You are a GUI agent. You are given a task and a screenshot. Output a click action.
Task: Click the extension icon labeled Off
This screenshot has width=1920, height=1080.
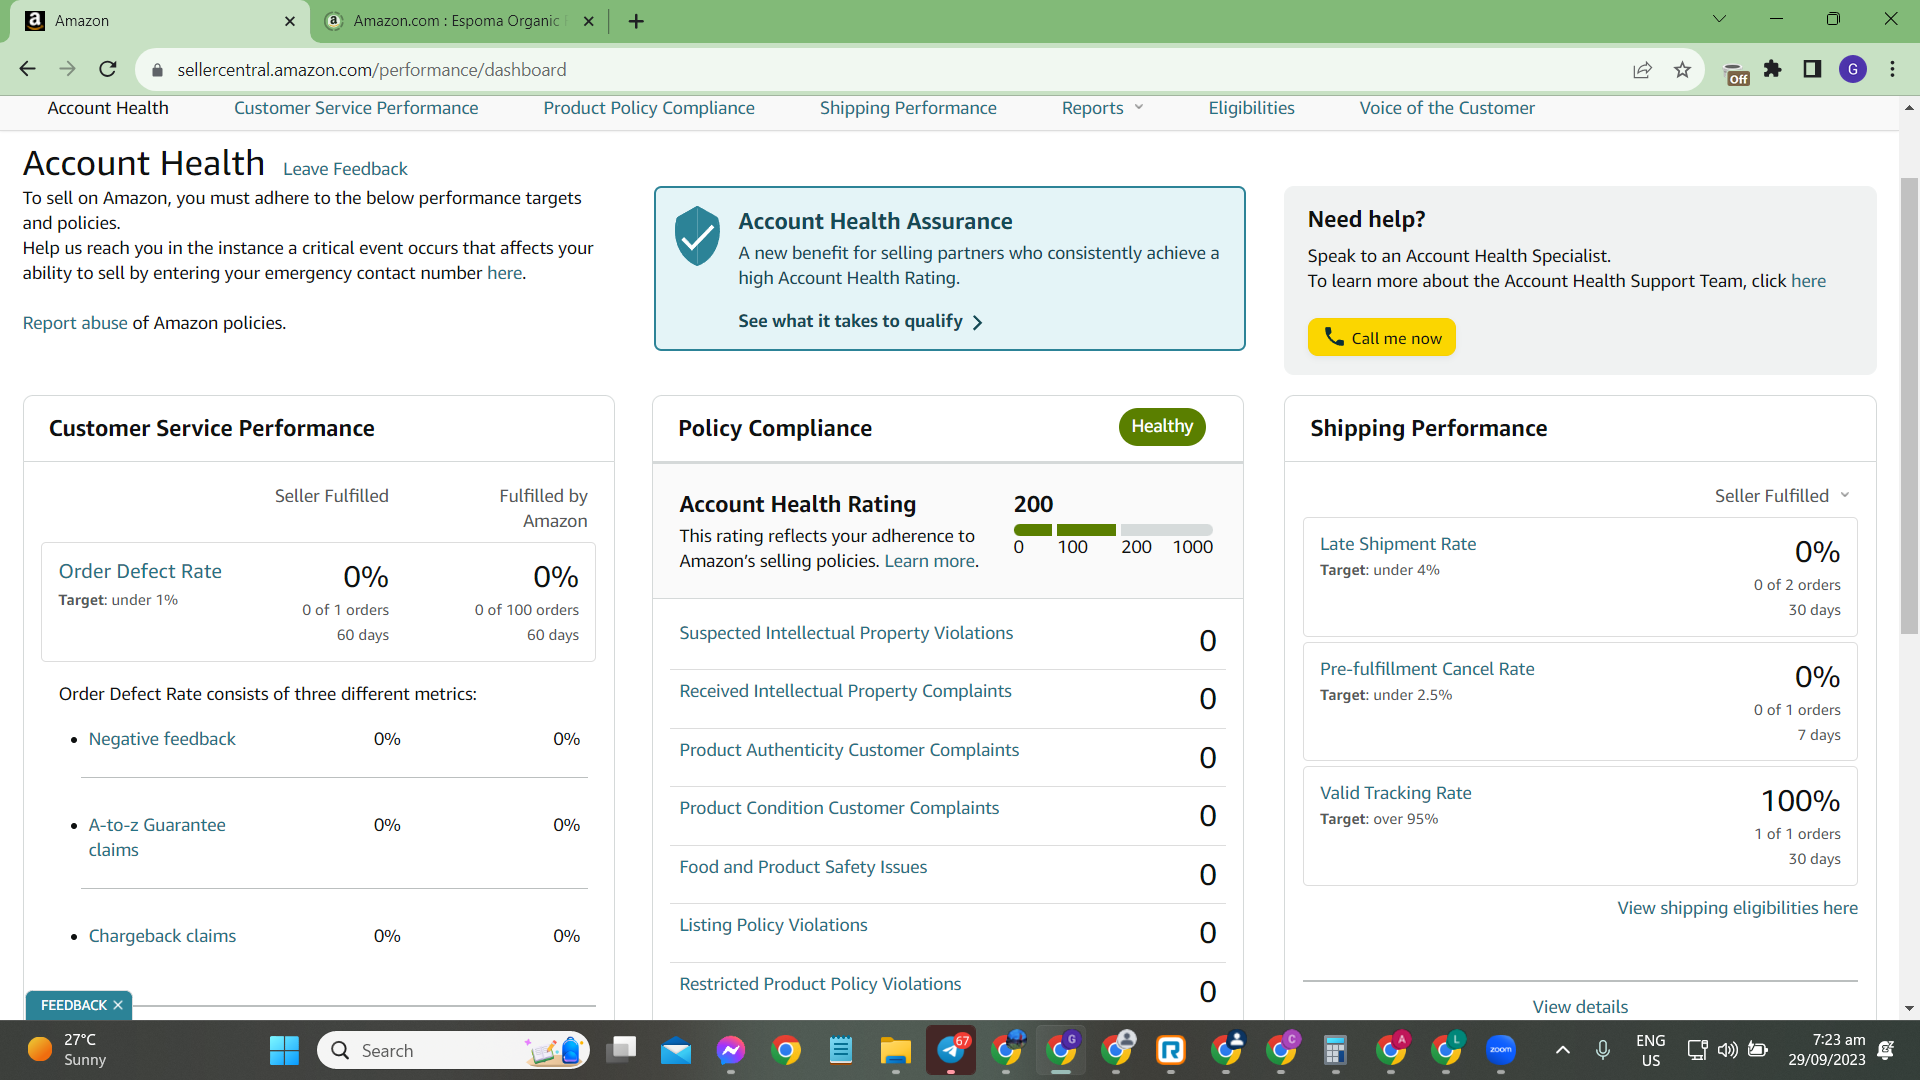click(1737, 73)
